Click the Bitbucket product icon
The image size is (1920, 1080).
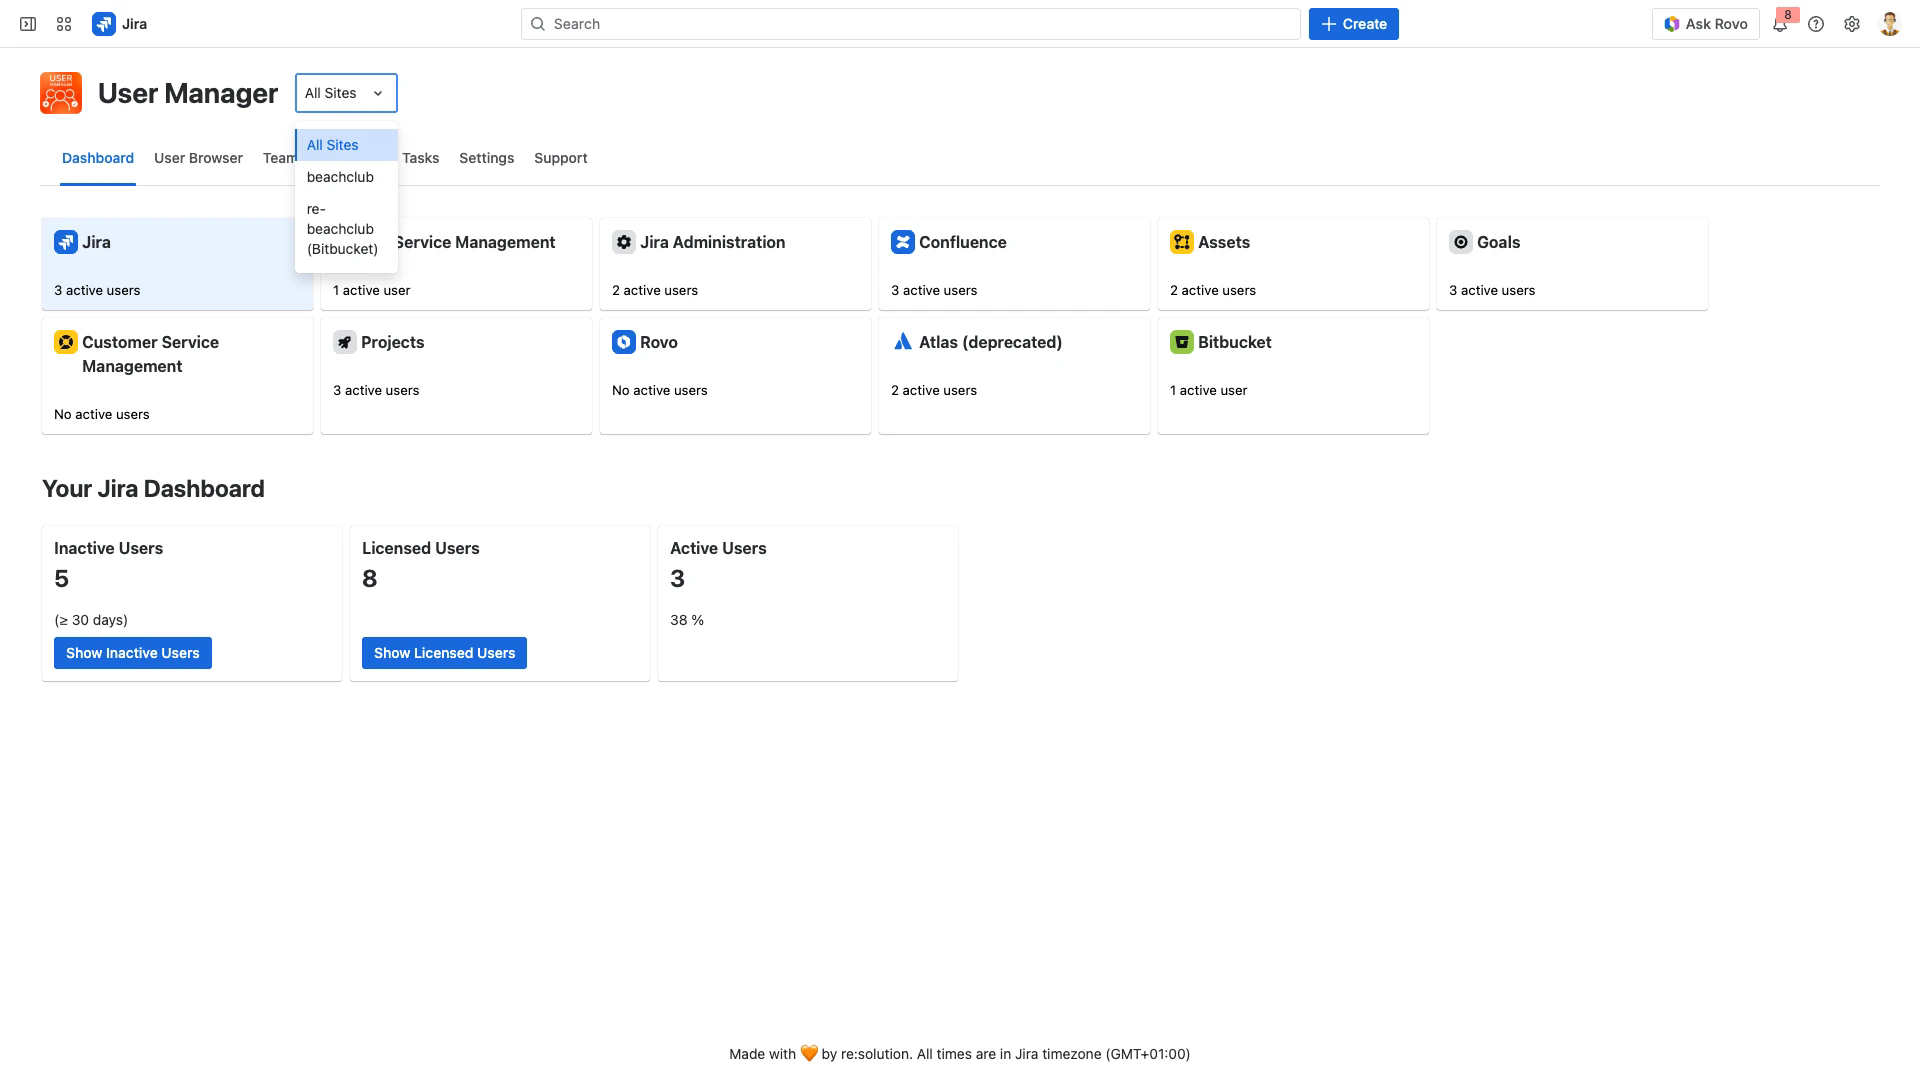(1181, 342)
